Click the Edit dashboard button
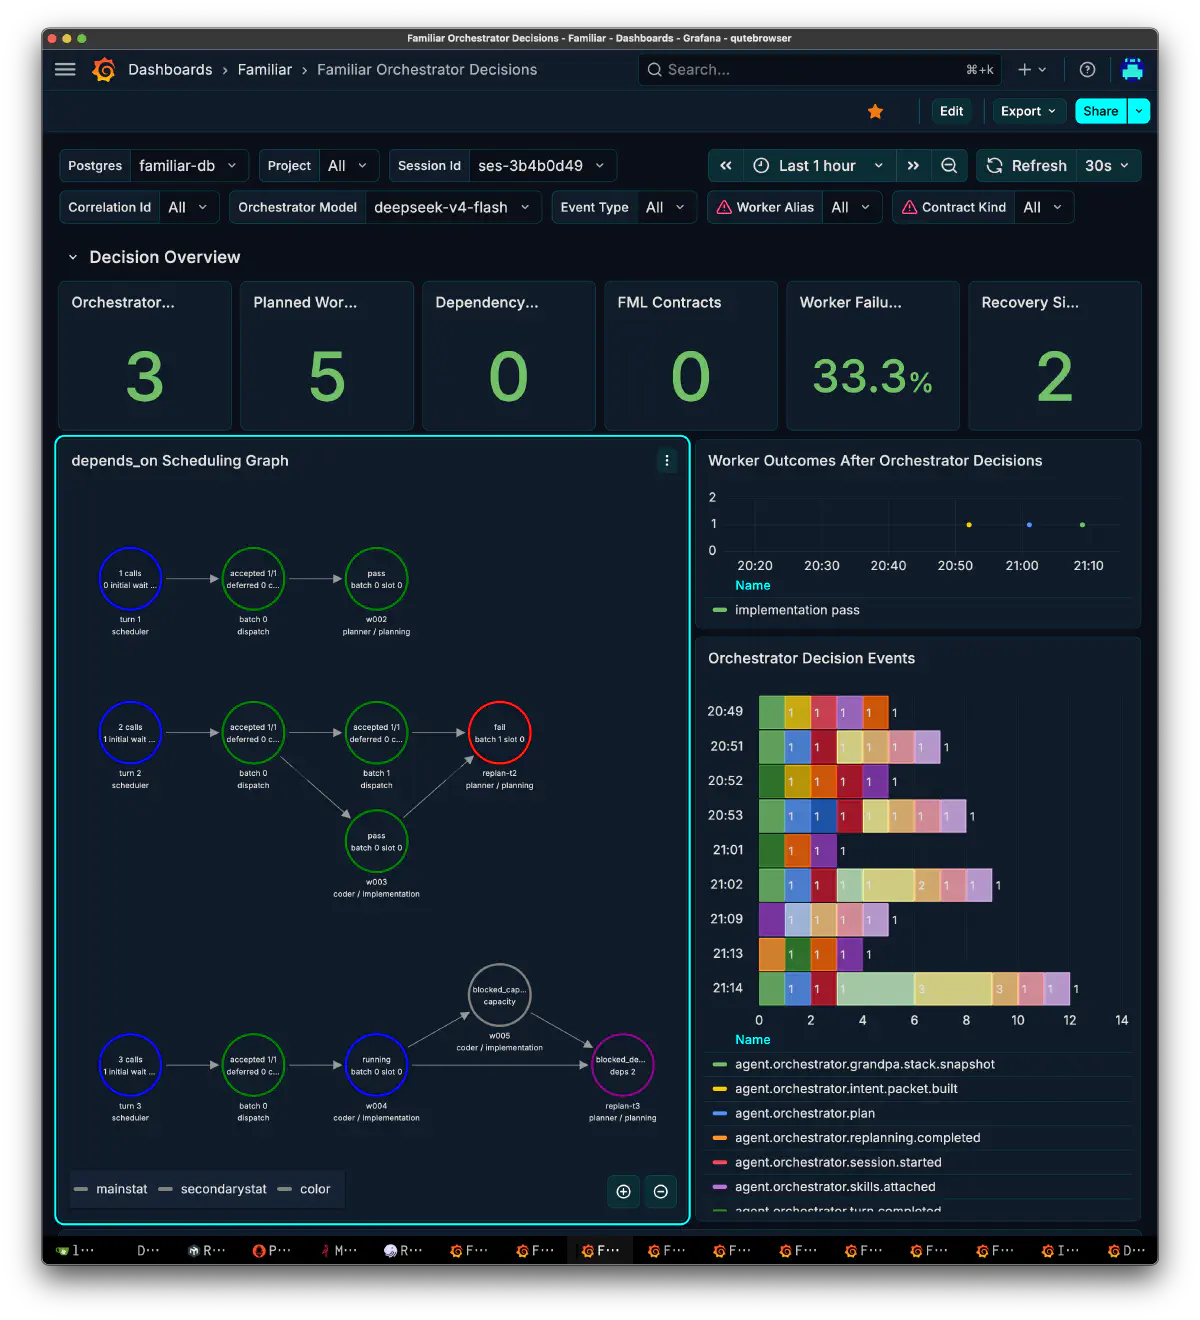Screen dimensions: 1200x1320 coord(951,111)
